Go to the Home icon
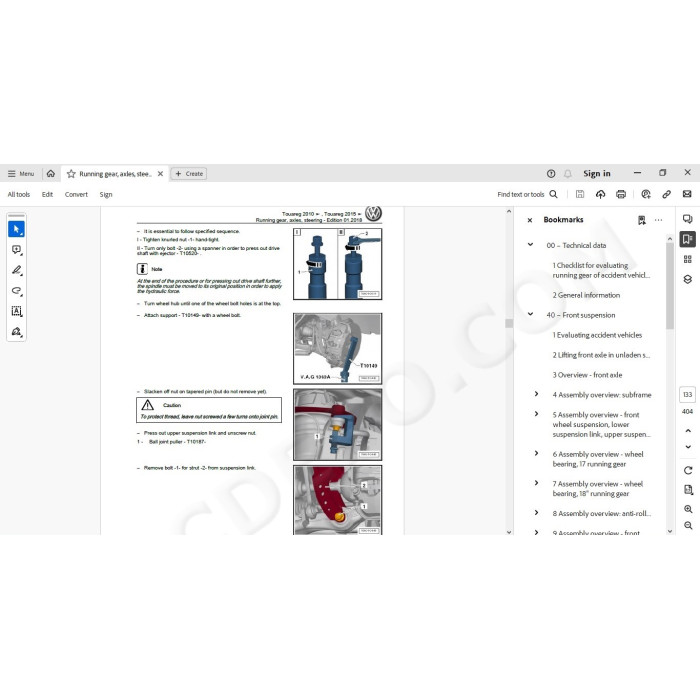Viewport: 700px width, 700px height. pos(51,174)
